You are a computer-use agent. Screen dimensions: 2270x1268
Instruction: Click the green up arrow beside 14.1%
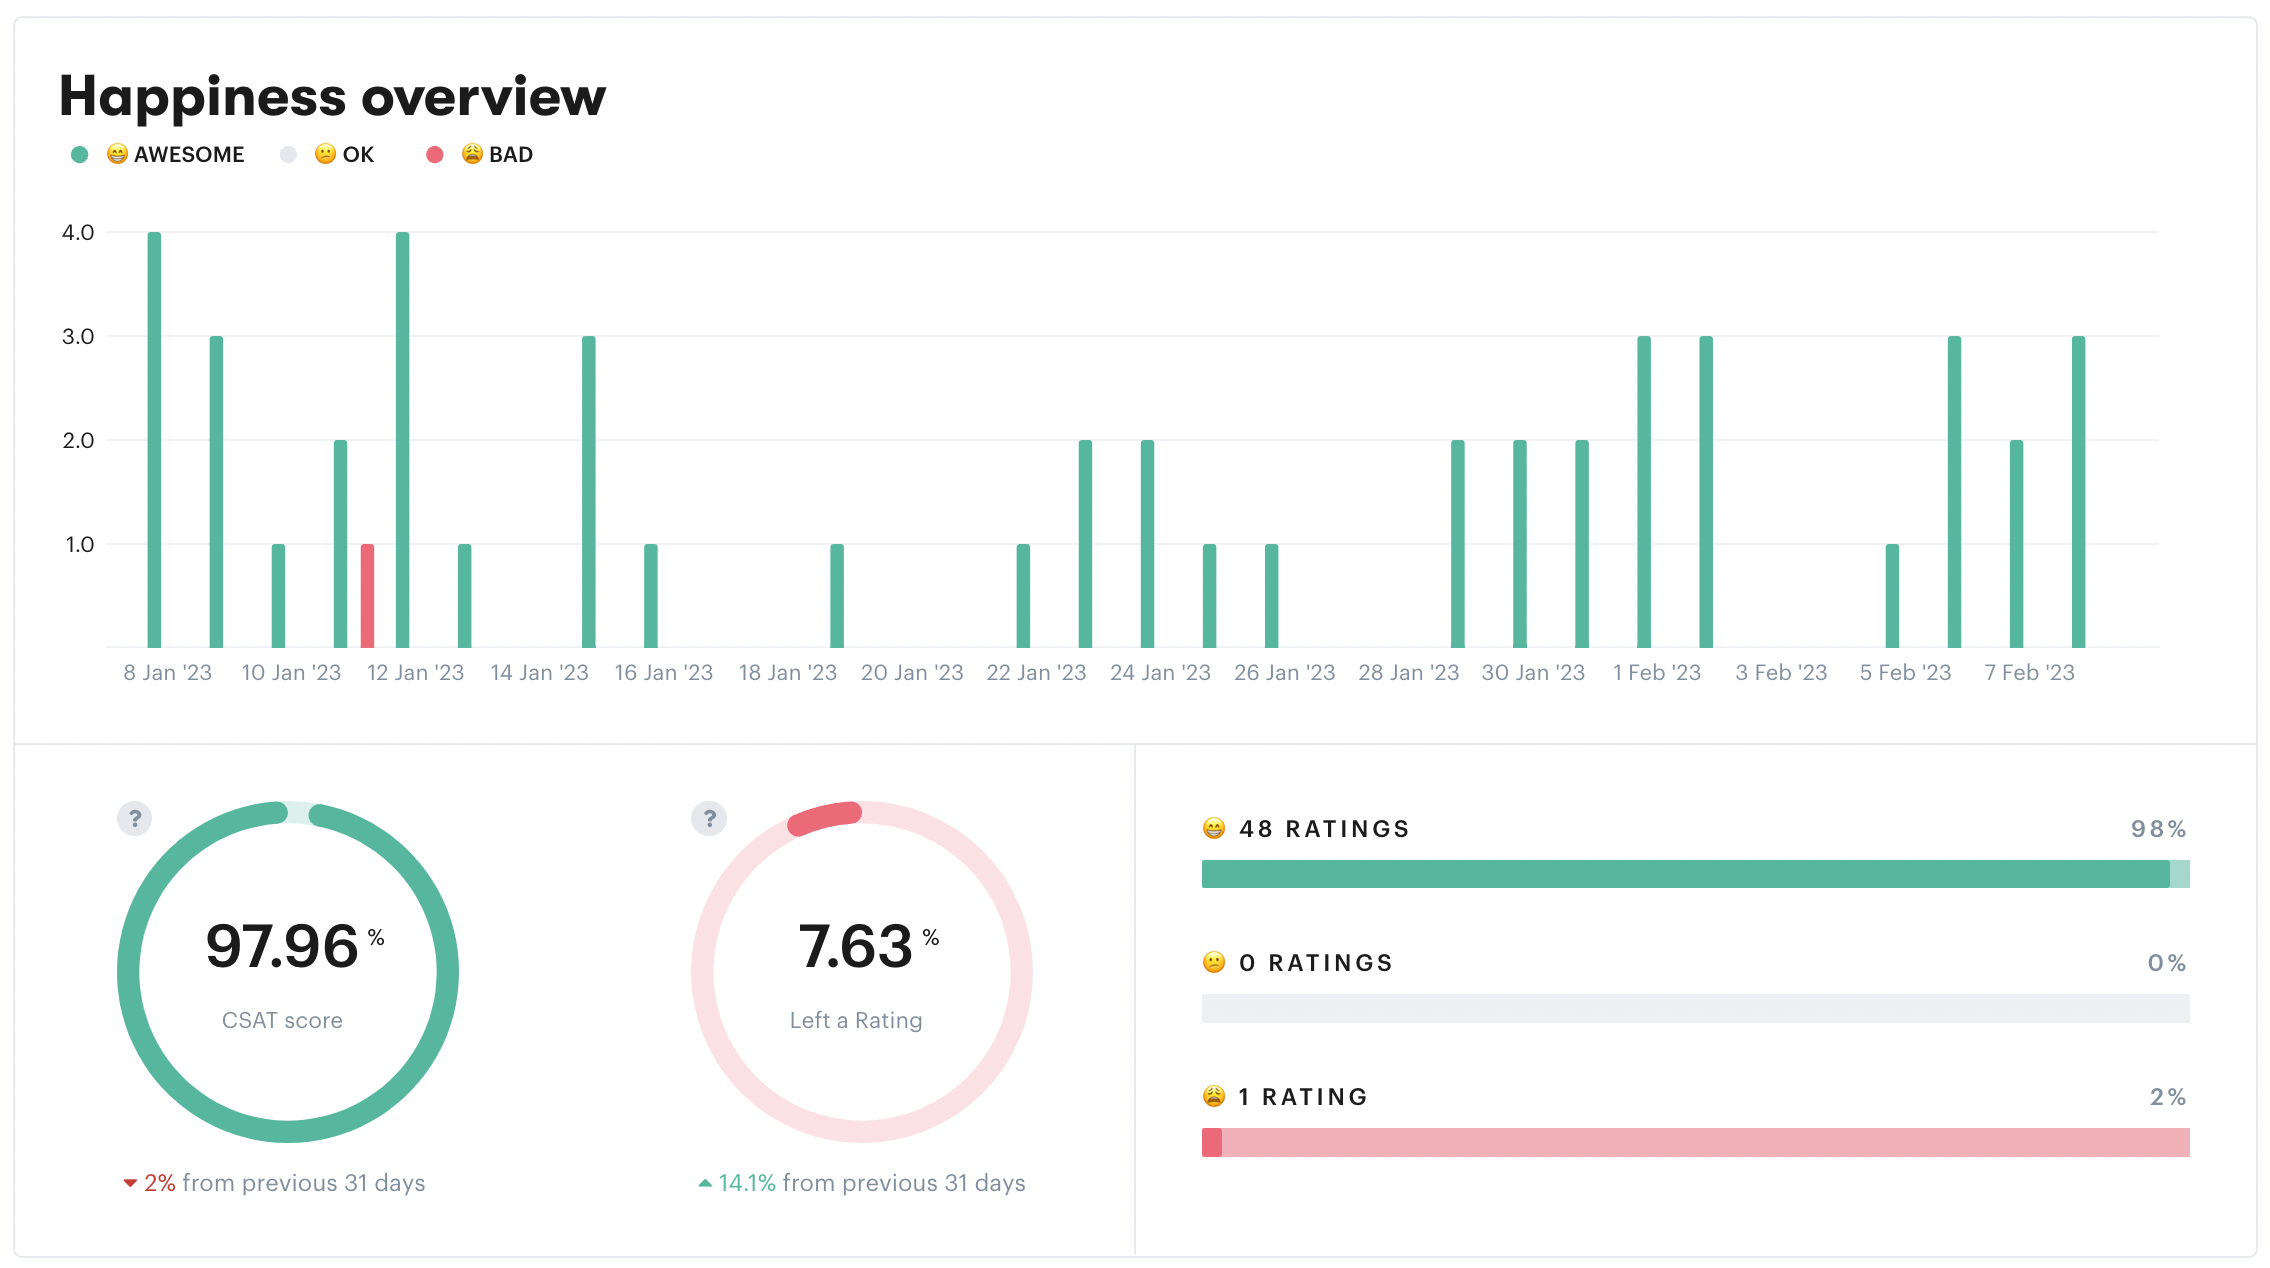point(705,1183)
